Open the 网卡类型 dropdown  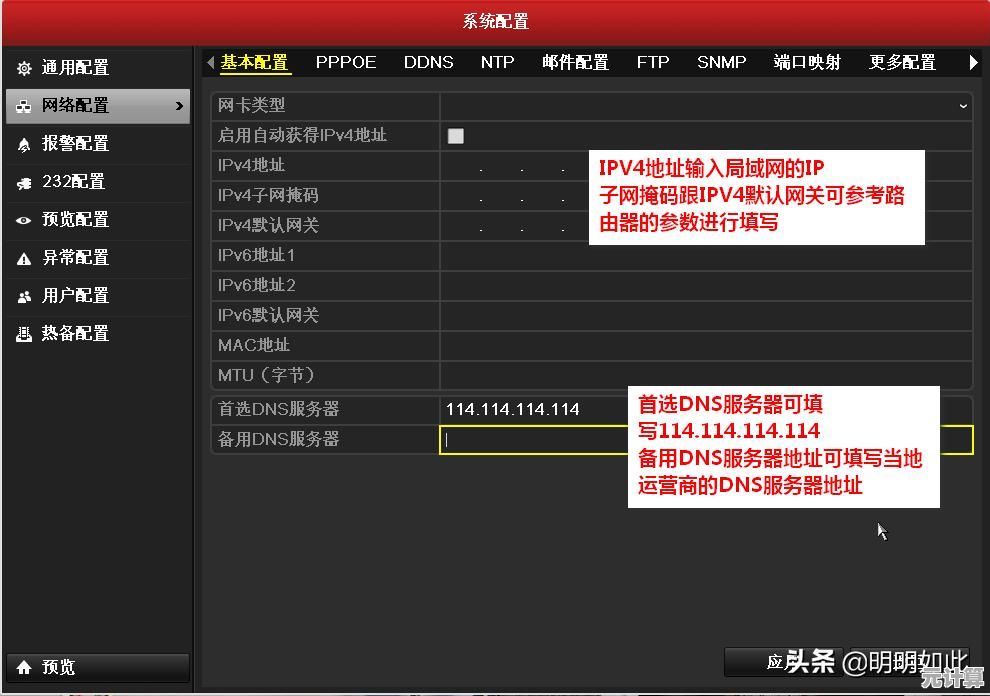[705, 105]
